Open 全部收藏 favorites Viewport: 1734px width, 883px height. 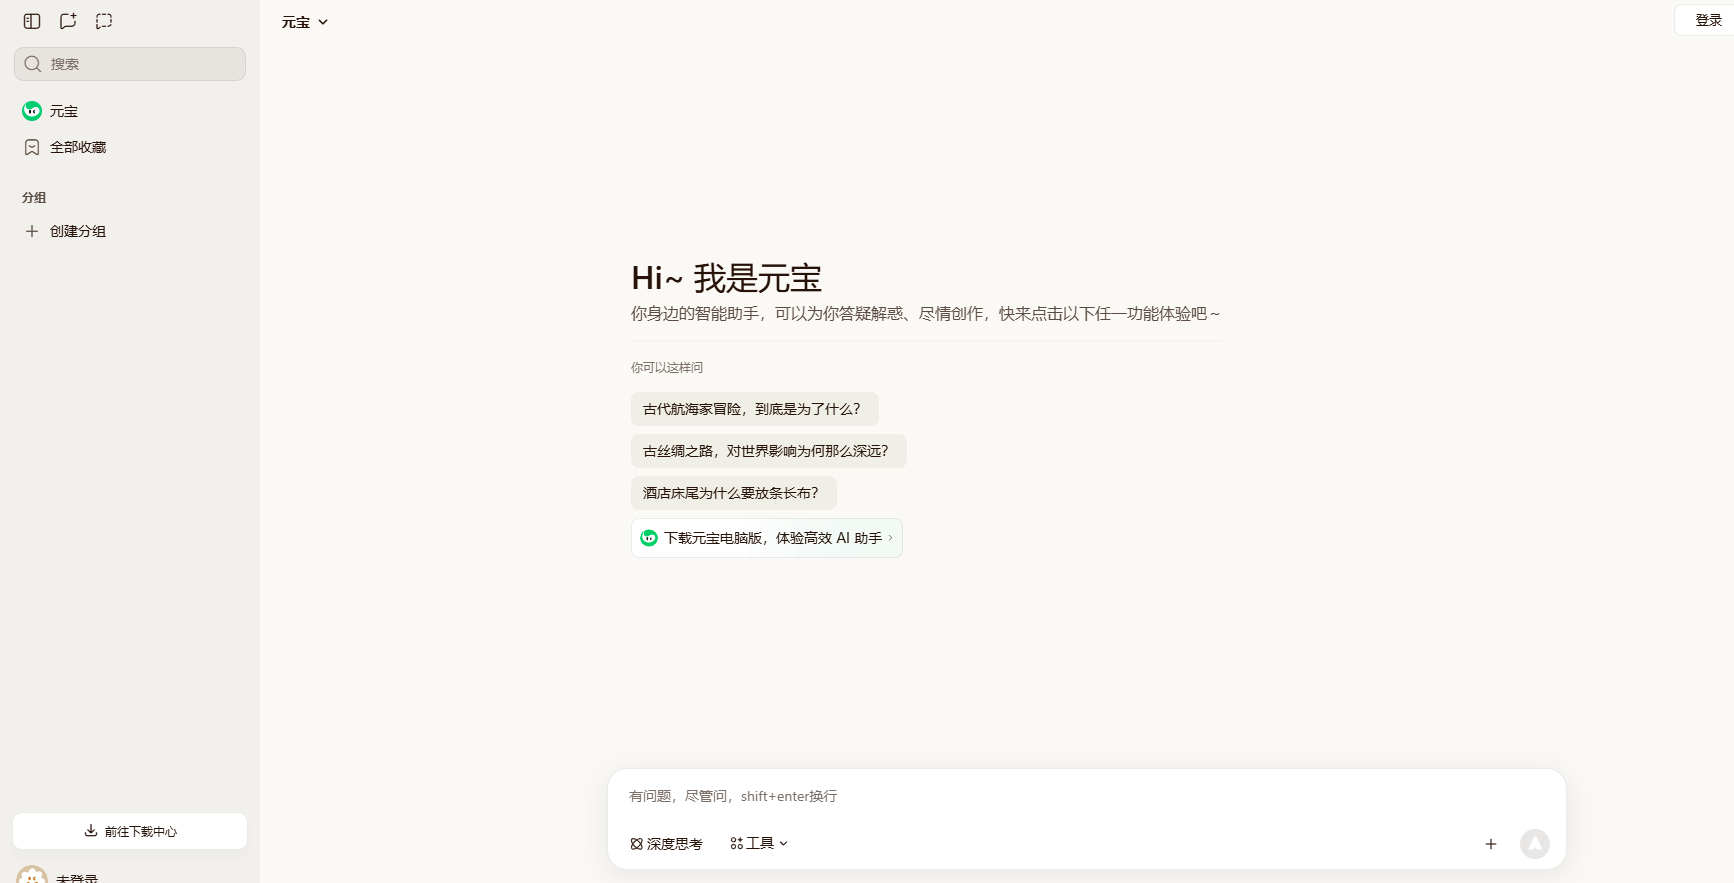[130, 147]
